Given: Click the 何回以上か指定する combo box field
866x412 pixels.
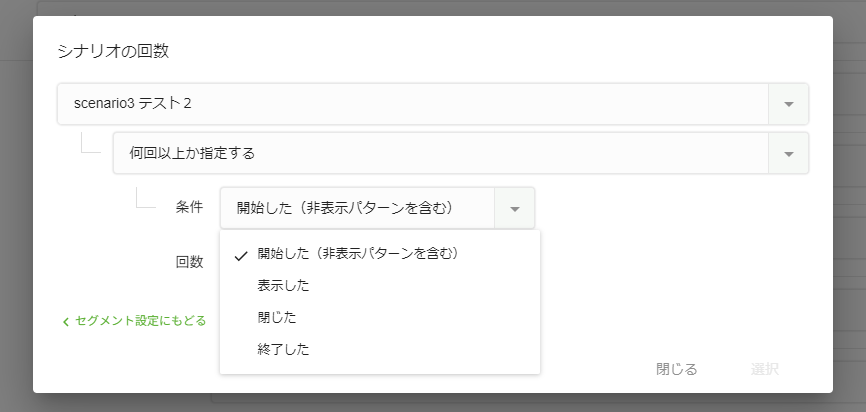Looking at the screenshot, I should (x=461, y=154).
